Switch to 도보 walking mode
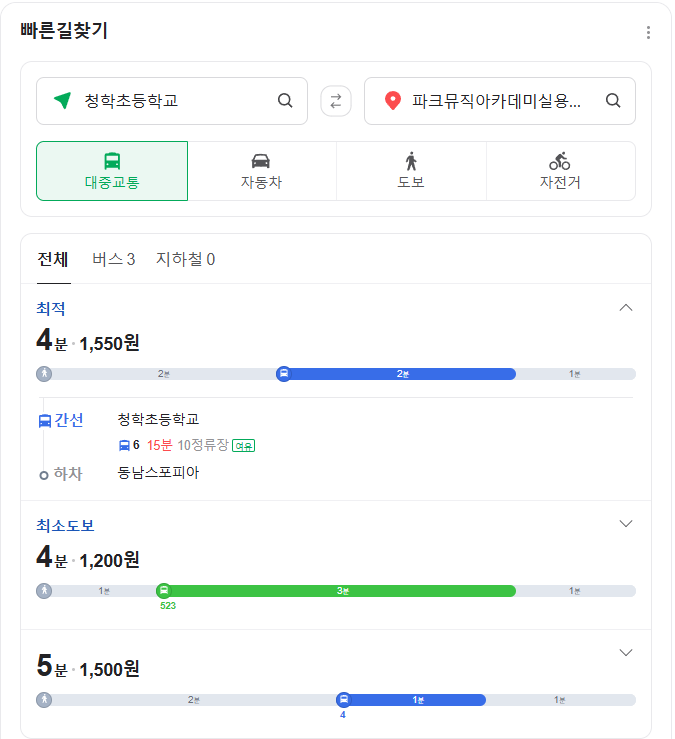 tap(411, 171)
